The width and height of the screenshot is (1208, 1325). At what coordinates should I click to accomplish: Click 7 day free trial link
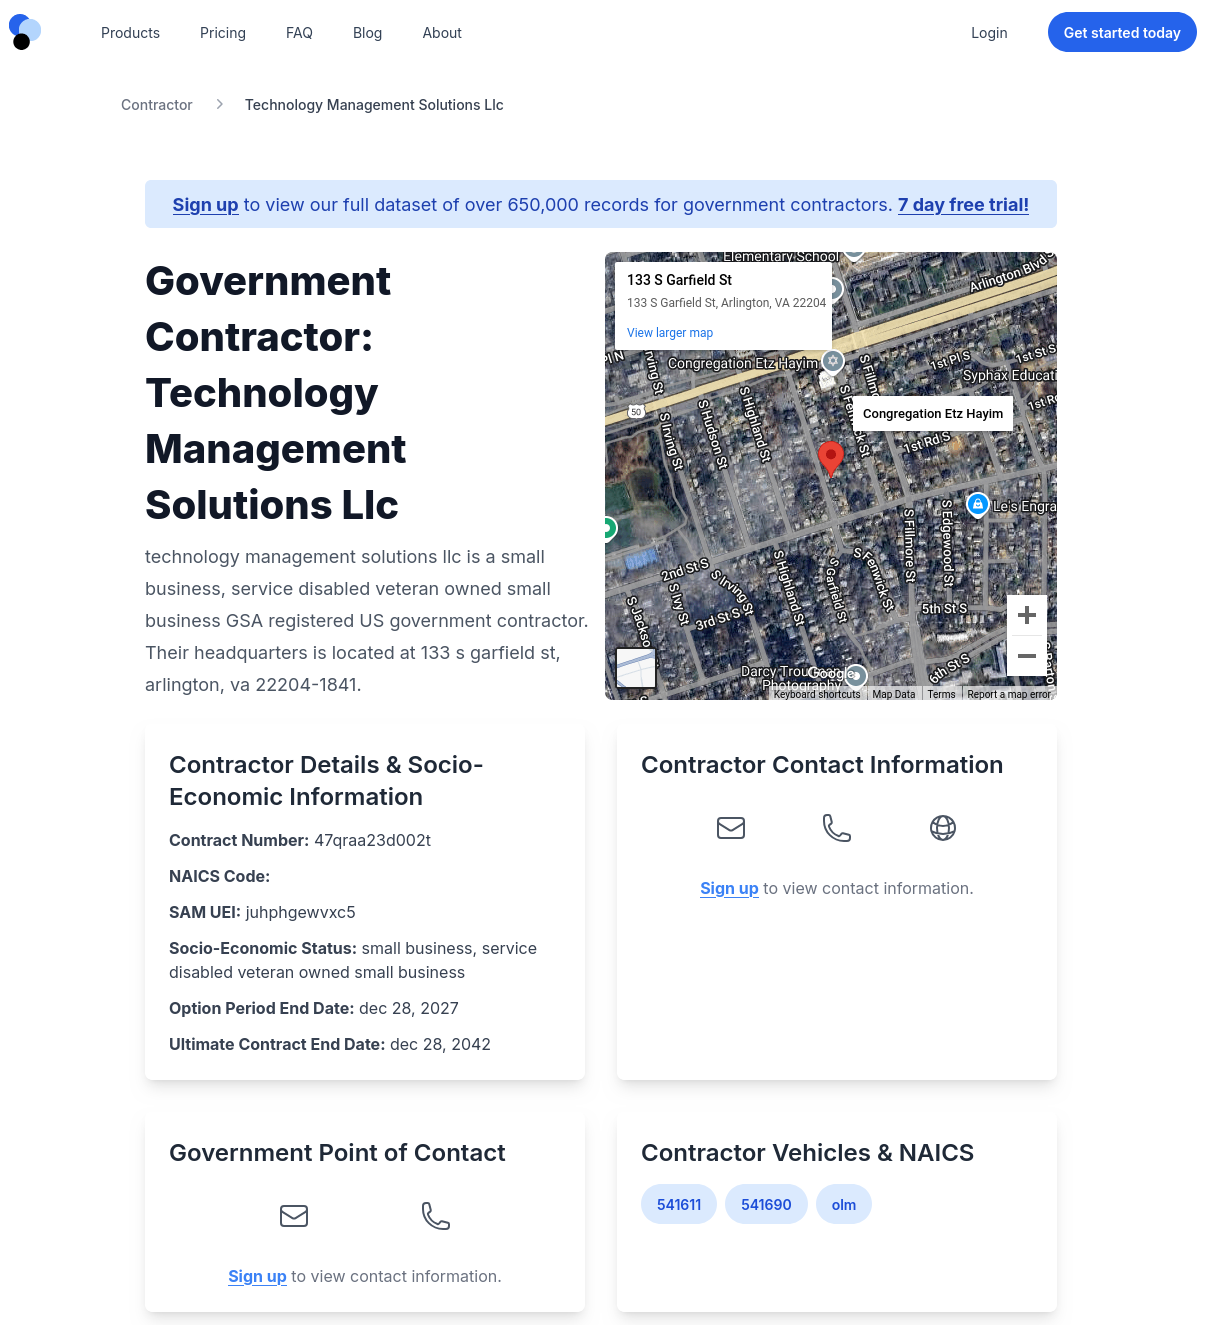[x=963, y=205]
